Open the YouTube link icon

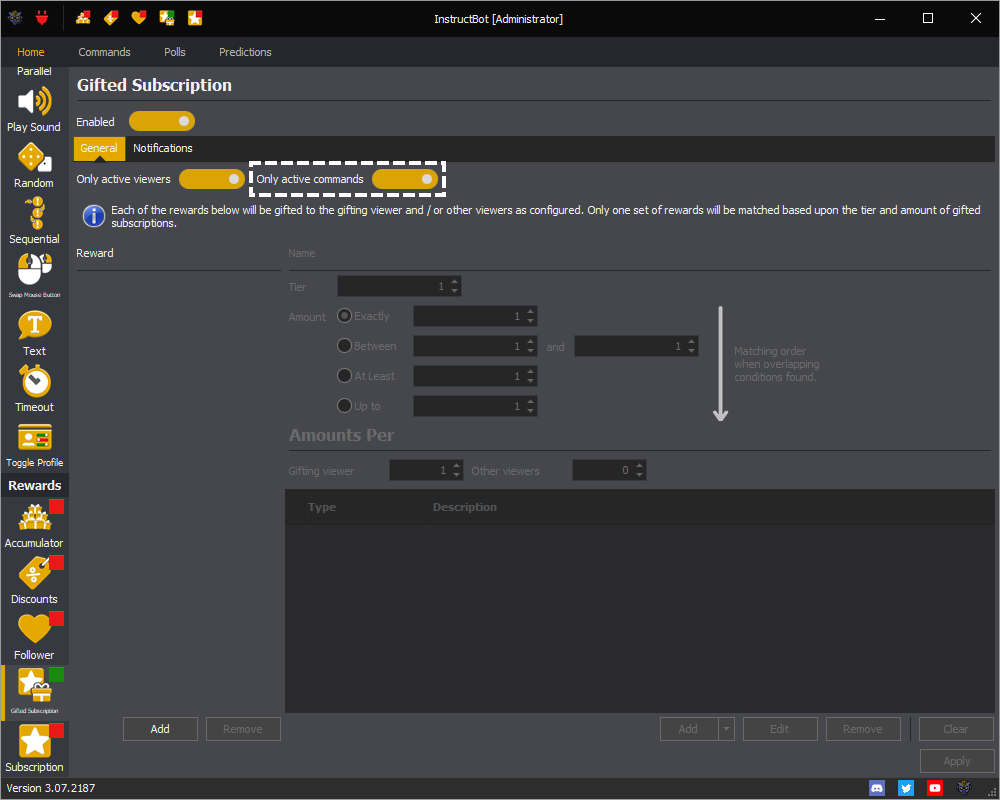pyautogui.click(x=935, y=788)
